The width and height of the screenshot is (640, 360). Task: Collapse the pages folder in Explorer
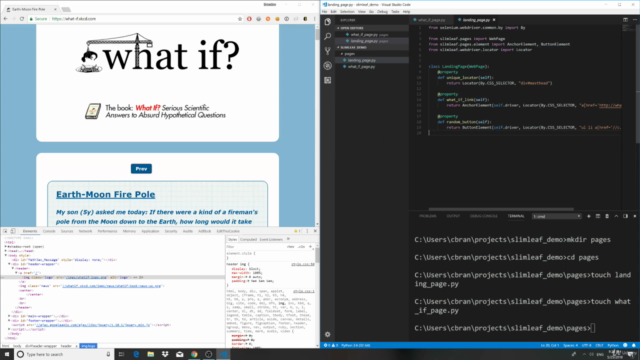[x=342, y=54]
